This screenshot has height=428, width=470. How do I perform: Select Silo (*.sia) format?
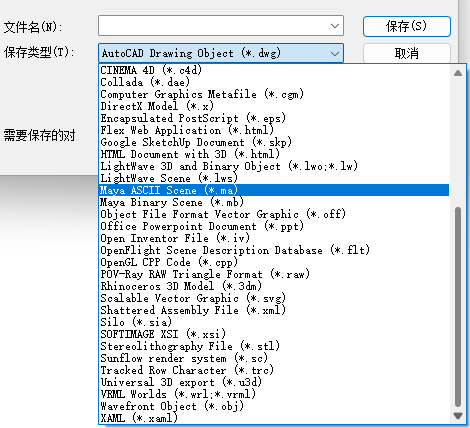tap(274, 322)
